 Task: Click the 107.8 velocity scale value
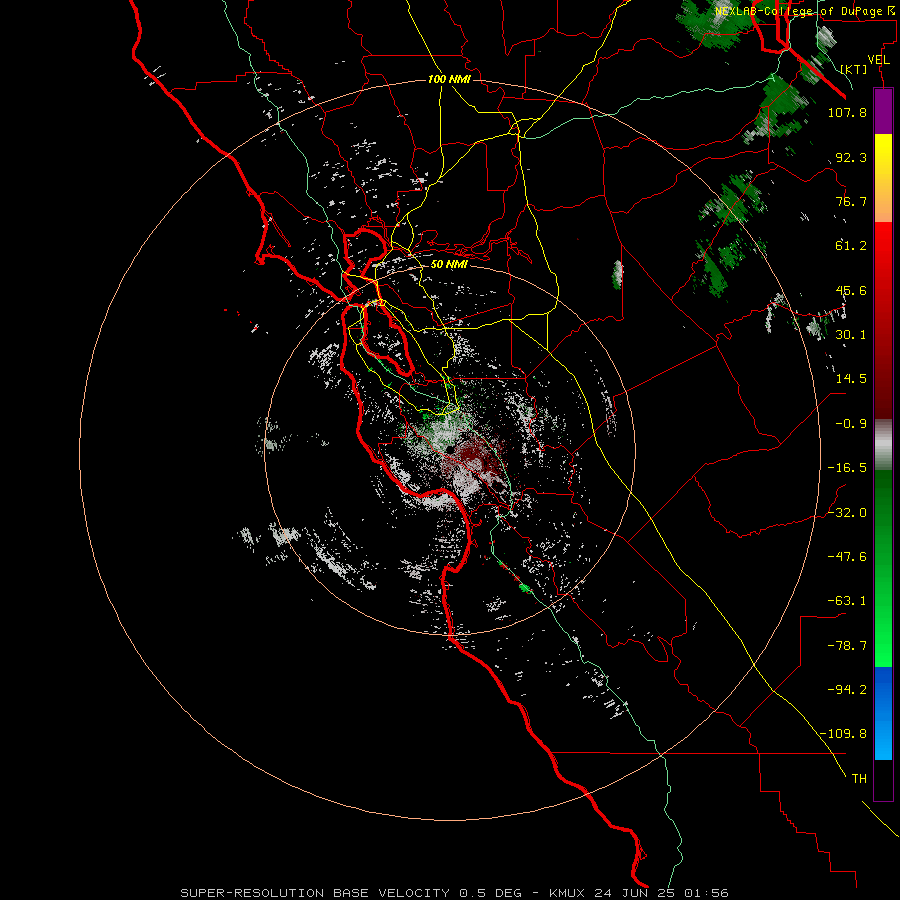click(x=847, y=112)
